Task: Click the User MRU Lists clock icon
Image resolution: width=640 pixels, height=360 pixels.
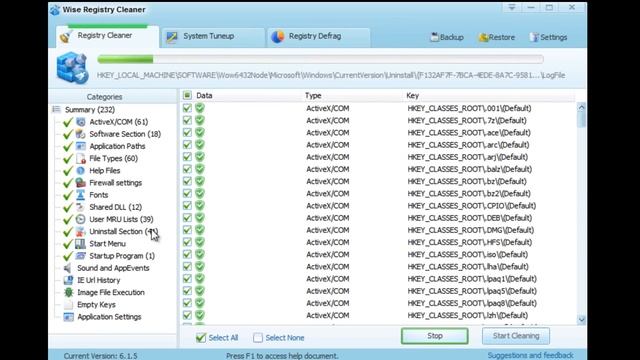Action: tap(81, 220)
